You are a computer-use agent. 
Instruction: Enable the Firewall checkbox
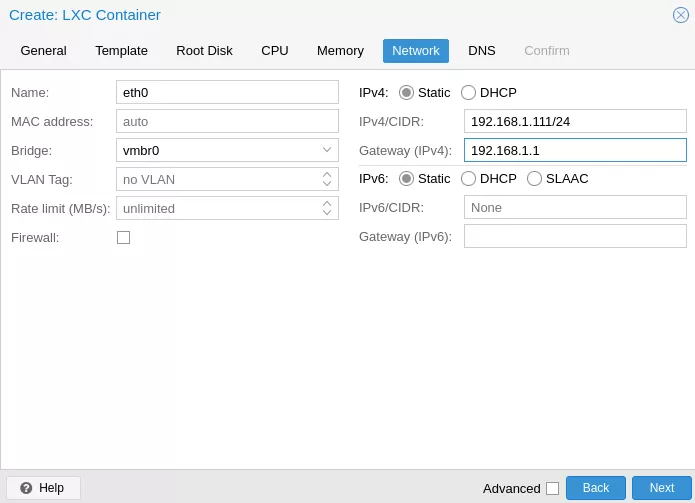point(124,238)
